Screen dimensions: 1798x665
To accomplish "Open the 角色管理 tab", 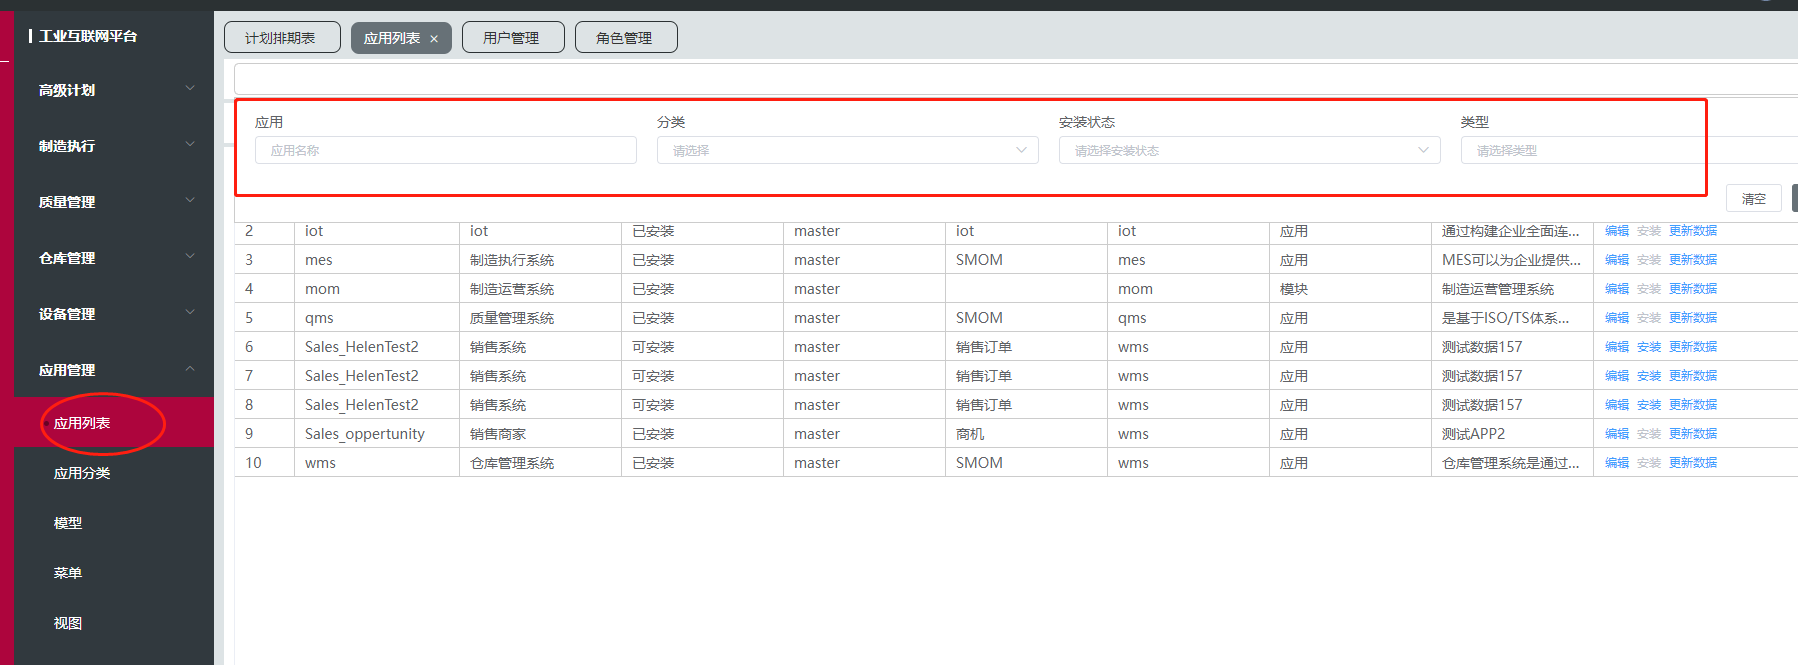I will (x=625, y=38).
